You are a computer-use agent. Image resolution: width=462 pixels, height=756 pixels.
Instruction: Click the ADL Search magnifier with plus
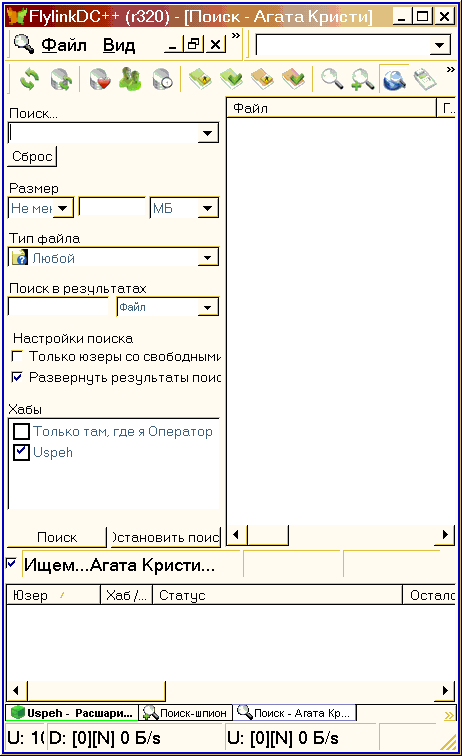point(363,79)
